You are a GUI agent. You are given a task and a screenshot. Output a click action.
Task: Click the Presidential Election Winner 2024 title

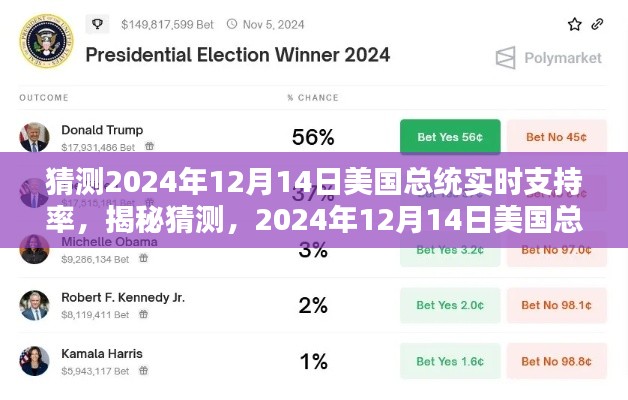point(237,55)
